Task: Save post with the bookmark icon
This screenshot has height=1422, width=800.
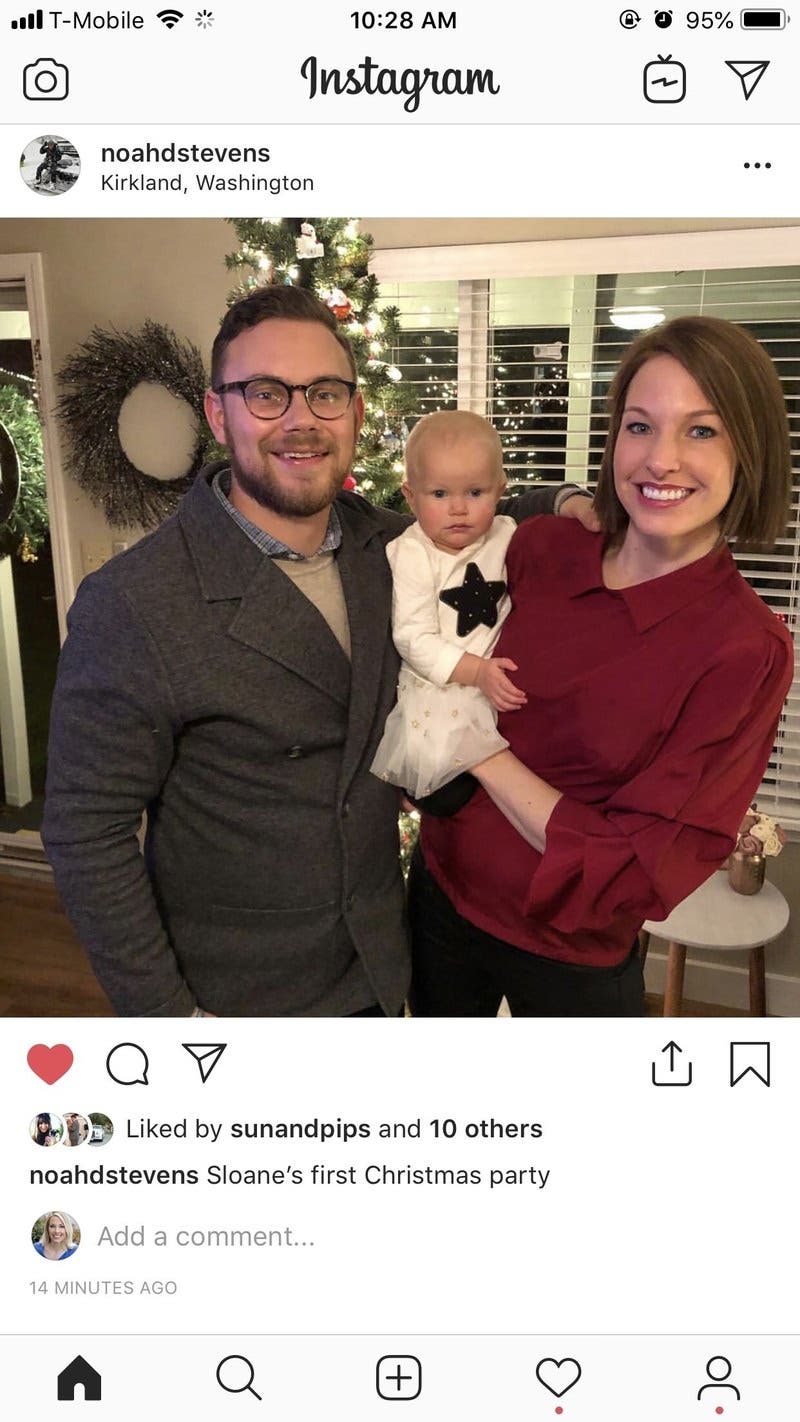Action: click(x=750, y=1064)
